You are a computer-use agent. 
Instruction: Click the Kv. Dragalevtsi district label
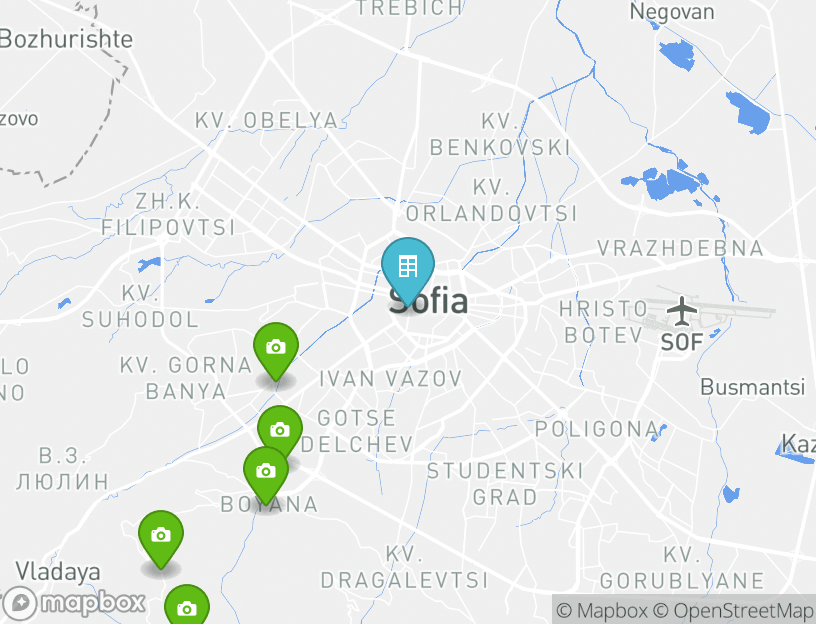(x=404, y=567)
